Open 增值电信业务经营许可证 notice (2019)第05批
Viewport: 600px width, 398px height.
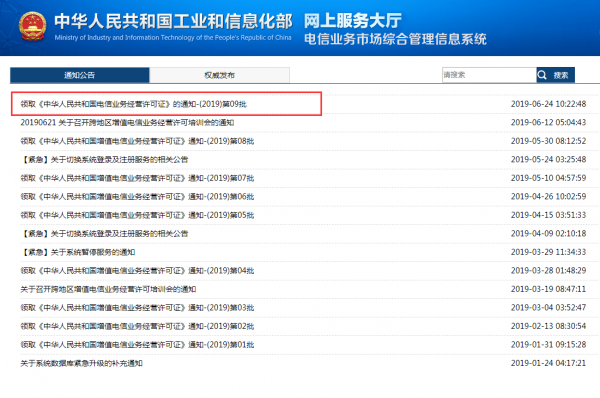pos(137,215)
